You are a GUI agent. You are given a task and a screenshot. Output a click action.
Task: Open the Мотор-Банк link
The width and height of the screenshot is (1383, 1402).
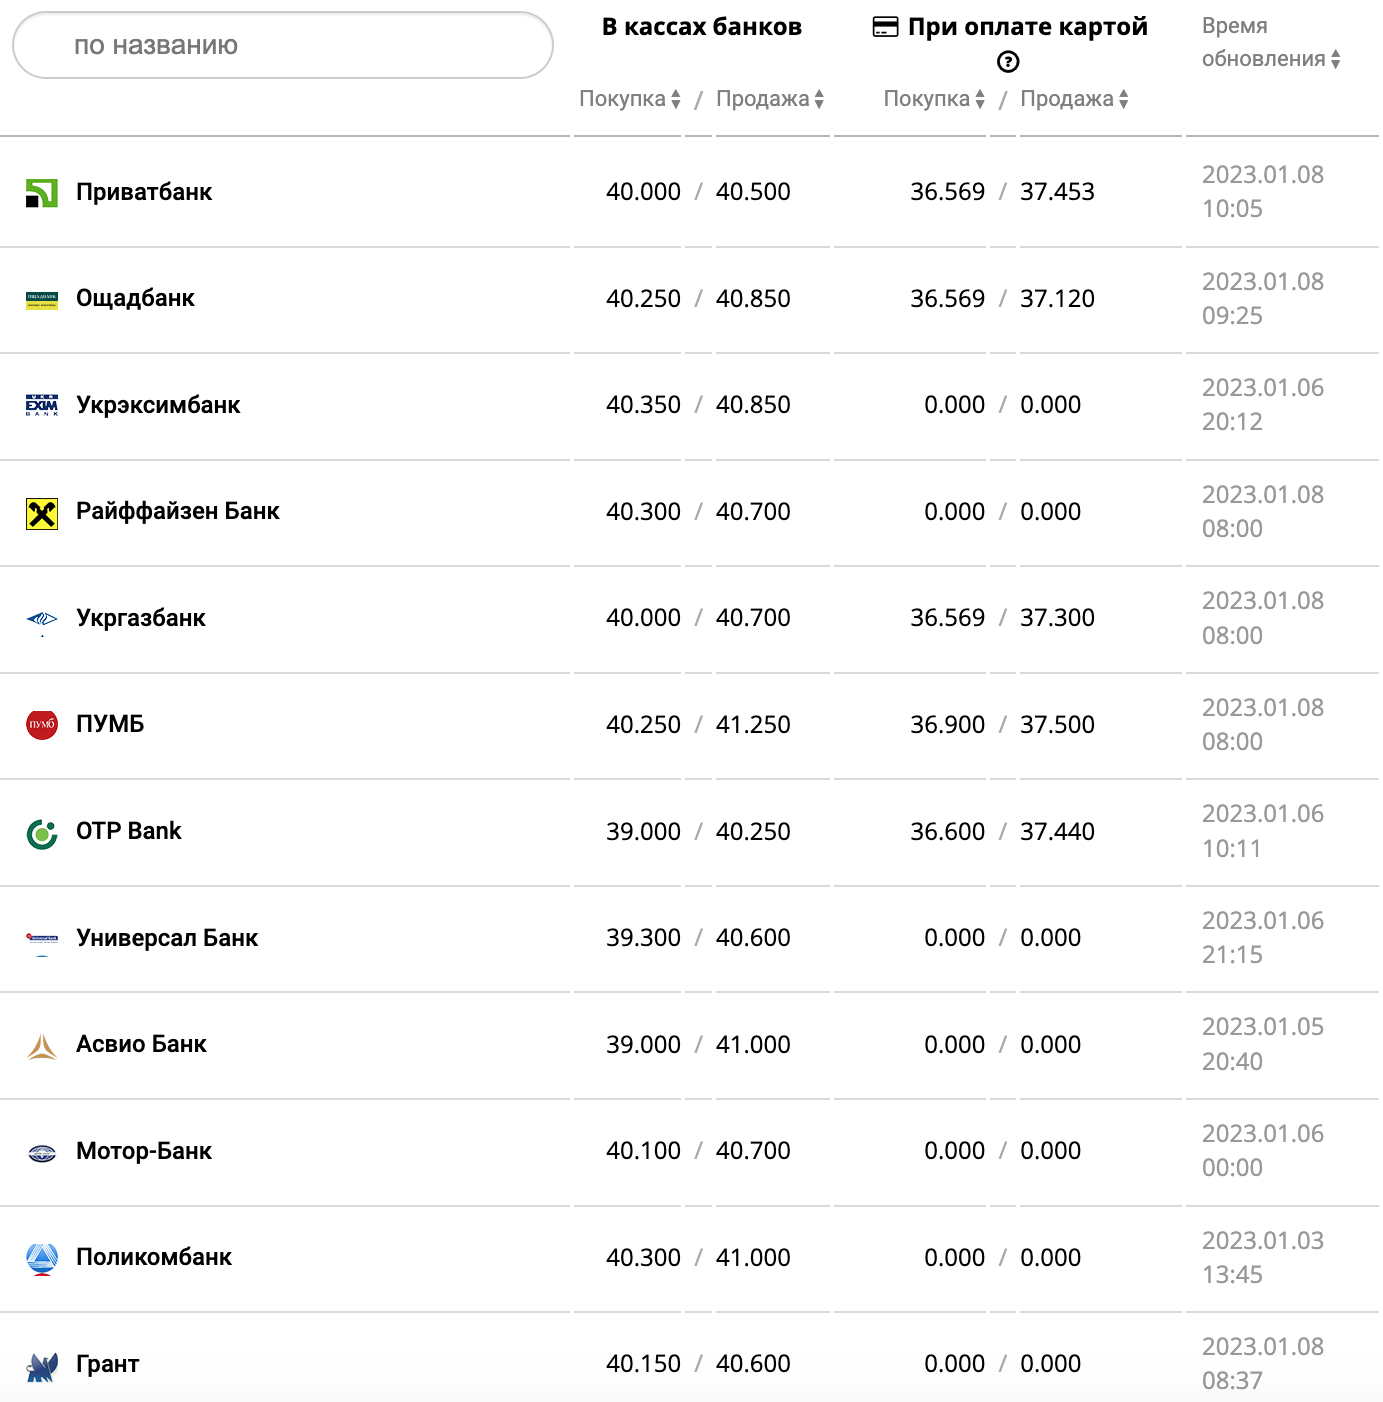[144, 1151]
